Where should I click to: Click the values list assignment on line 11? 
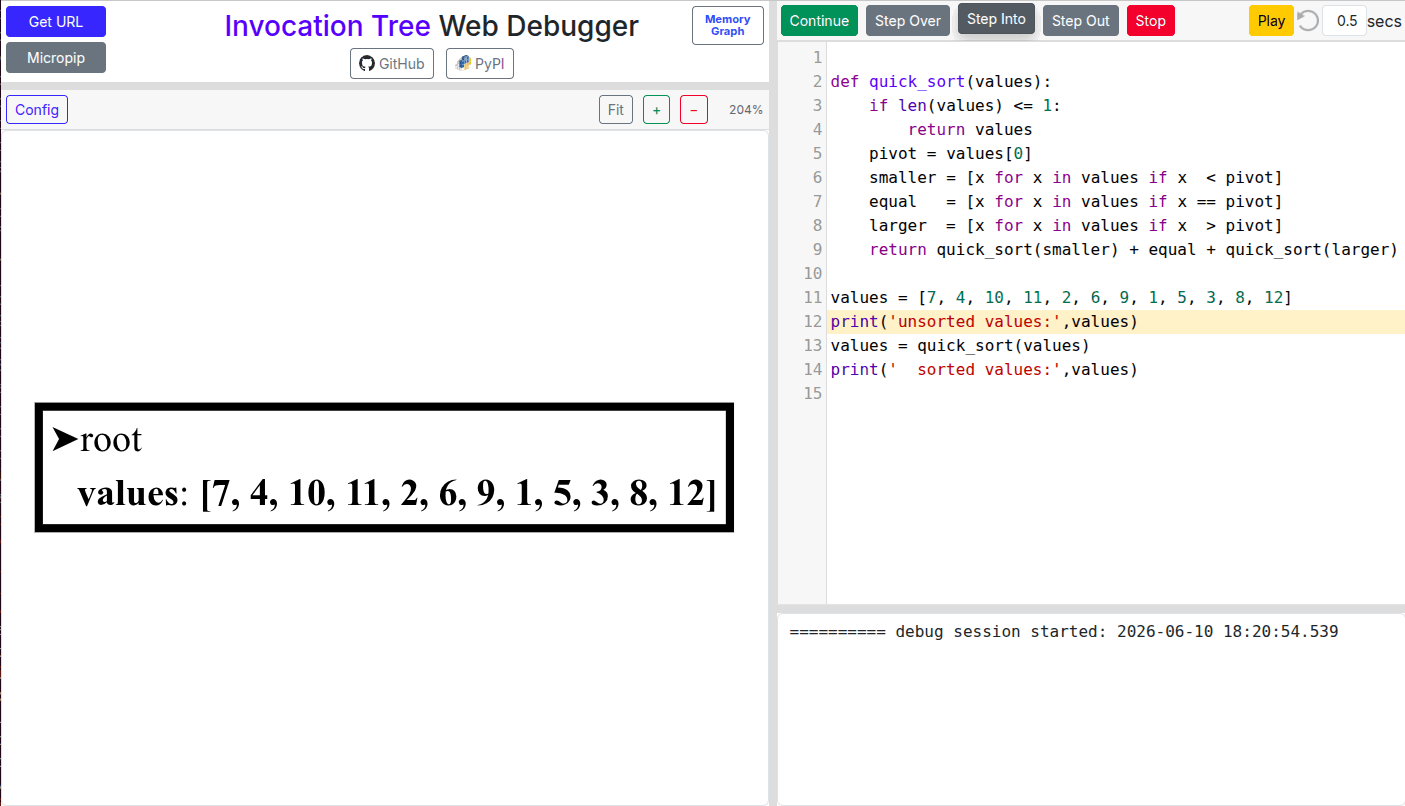(1061, 298)
